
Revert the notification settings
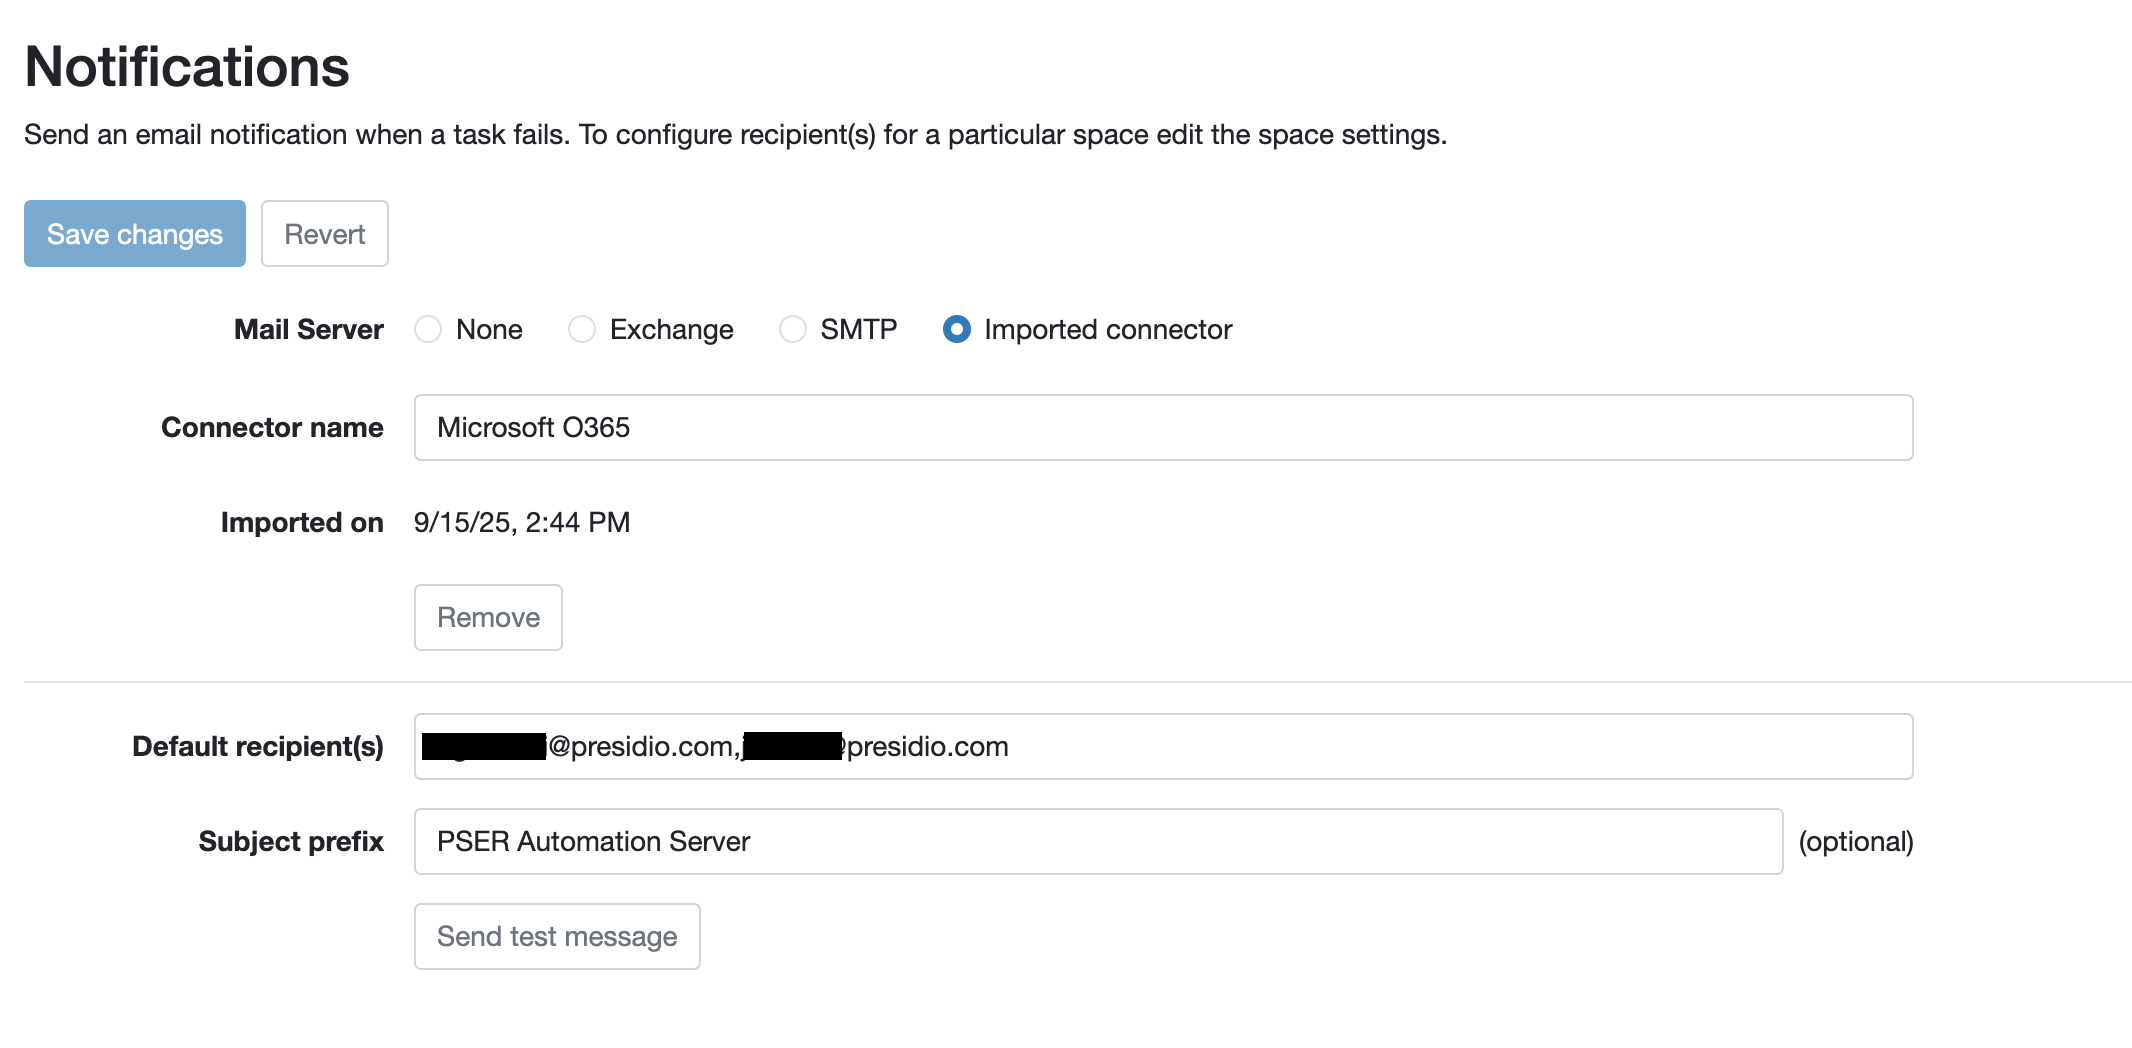click(324, 234)
